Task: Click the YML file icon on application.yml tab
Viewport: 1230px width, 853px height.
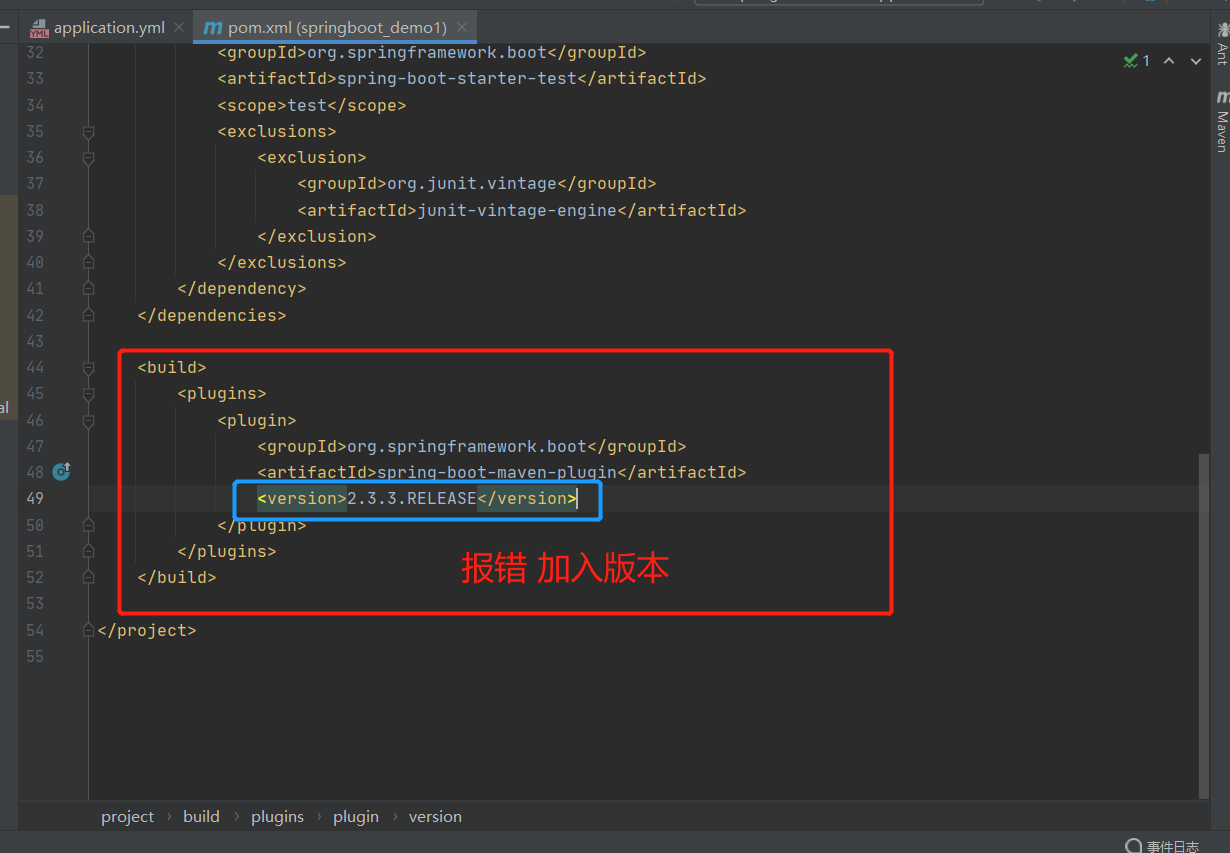Action: [39, 28]
